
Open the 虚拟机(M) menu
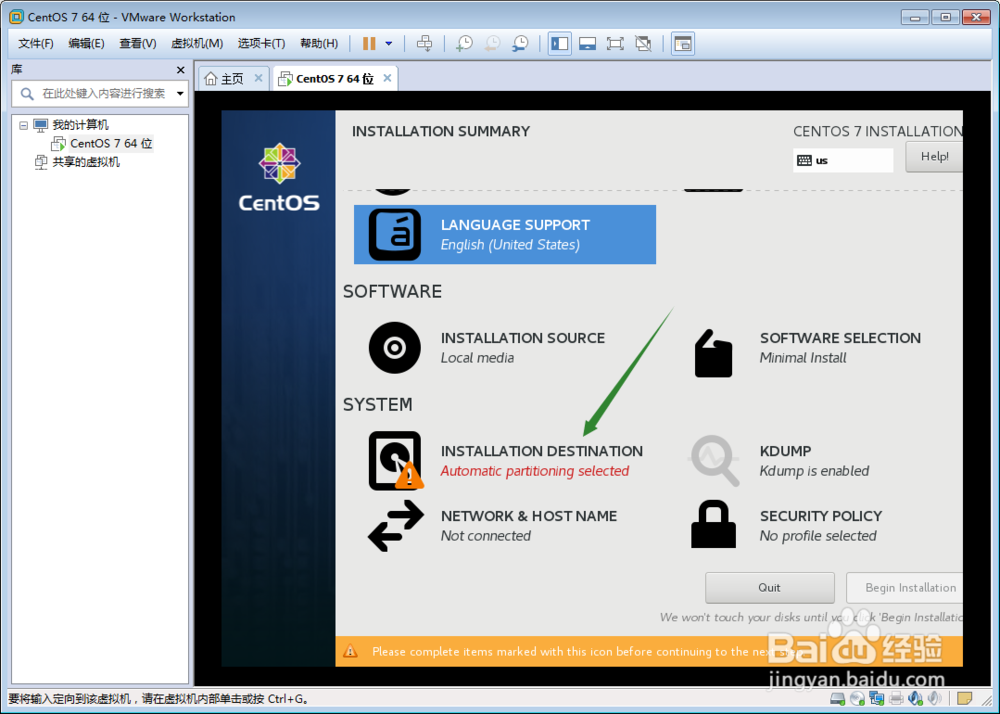click(197, 43)
